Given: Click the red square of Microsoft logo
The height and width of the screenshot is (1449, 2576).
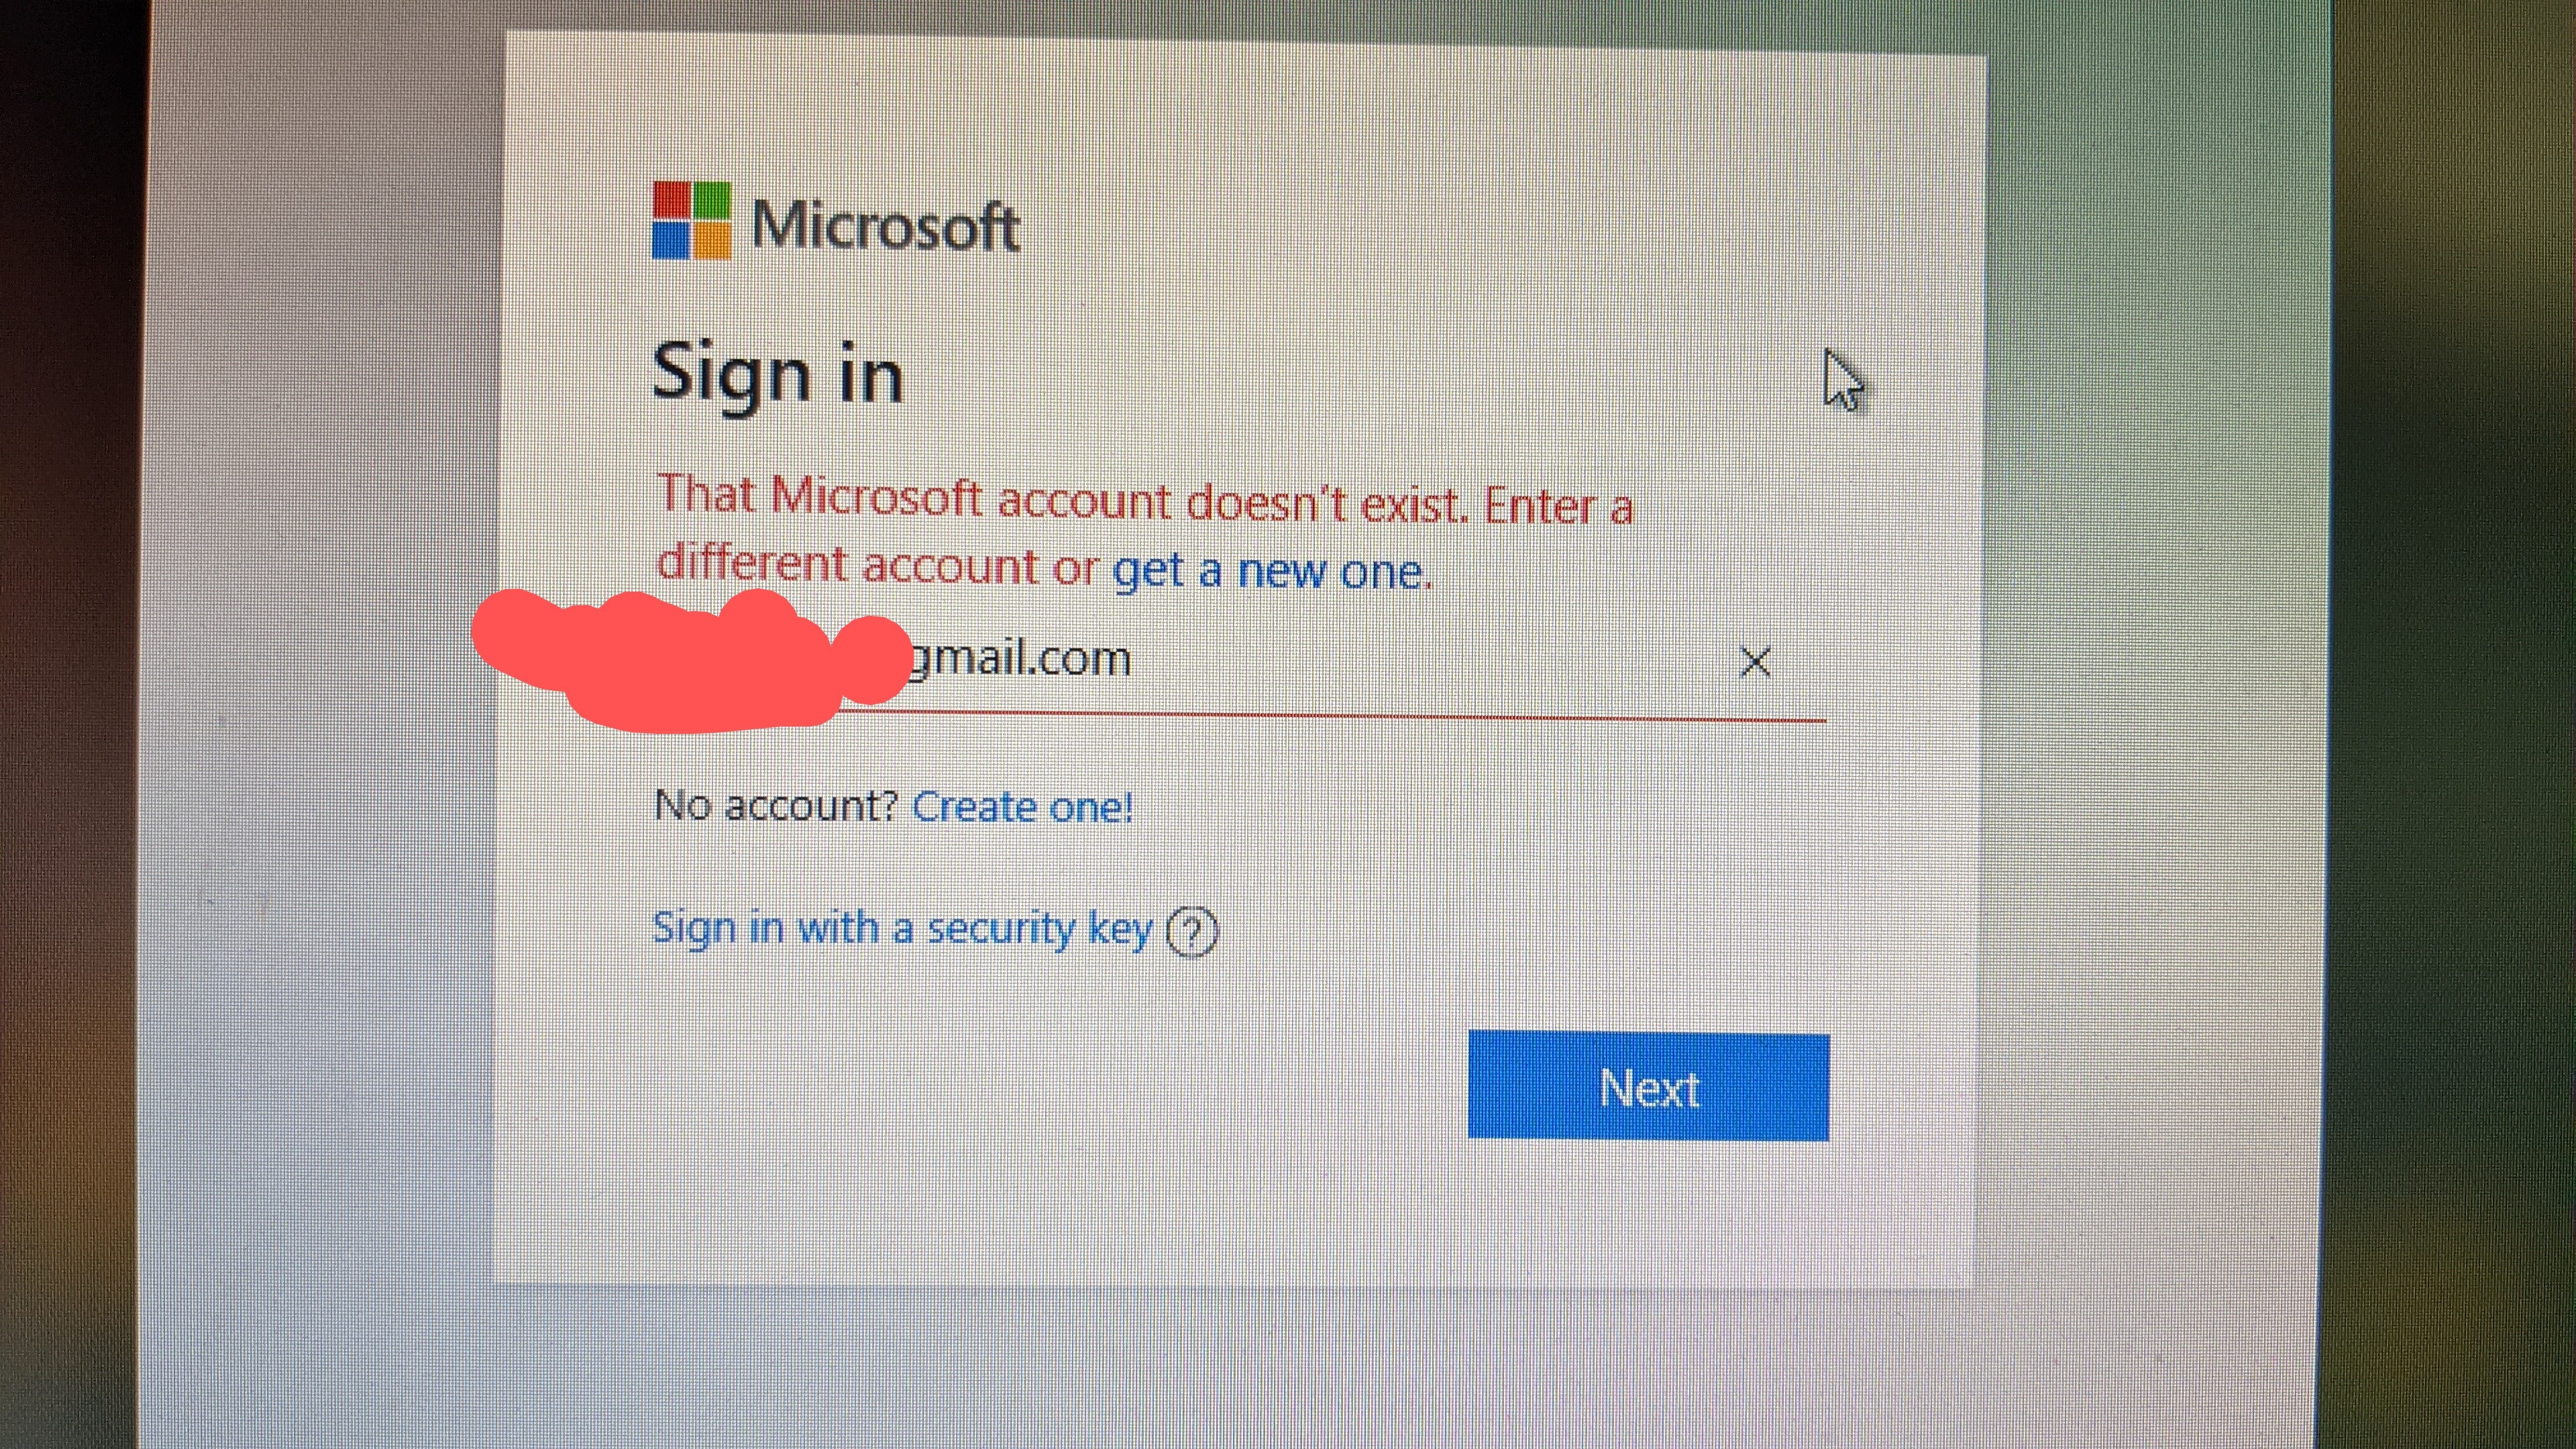Looking at the screenshot, I should 671,199.
